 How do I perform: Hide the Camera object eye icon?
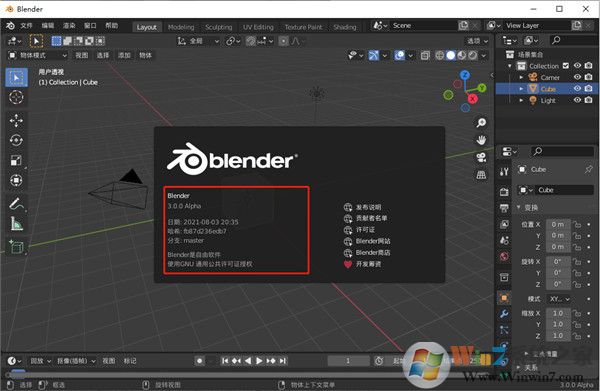click(577, 77)
